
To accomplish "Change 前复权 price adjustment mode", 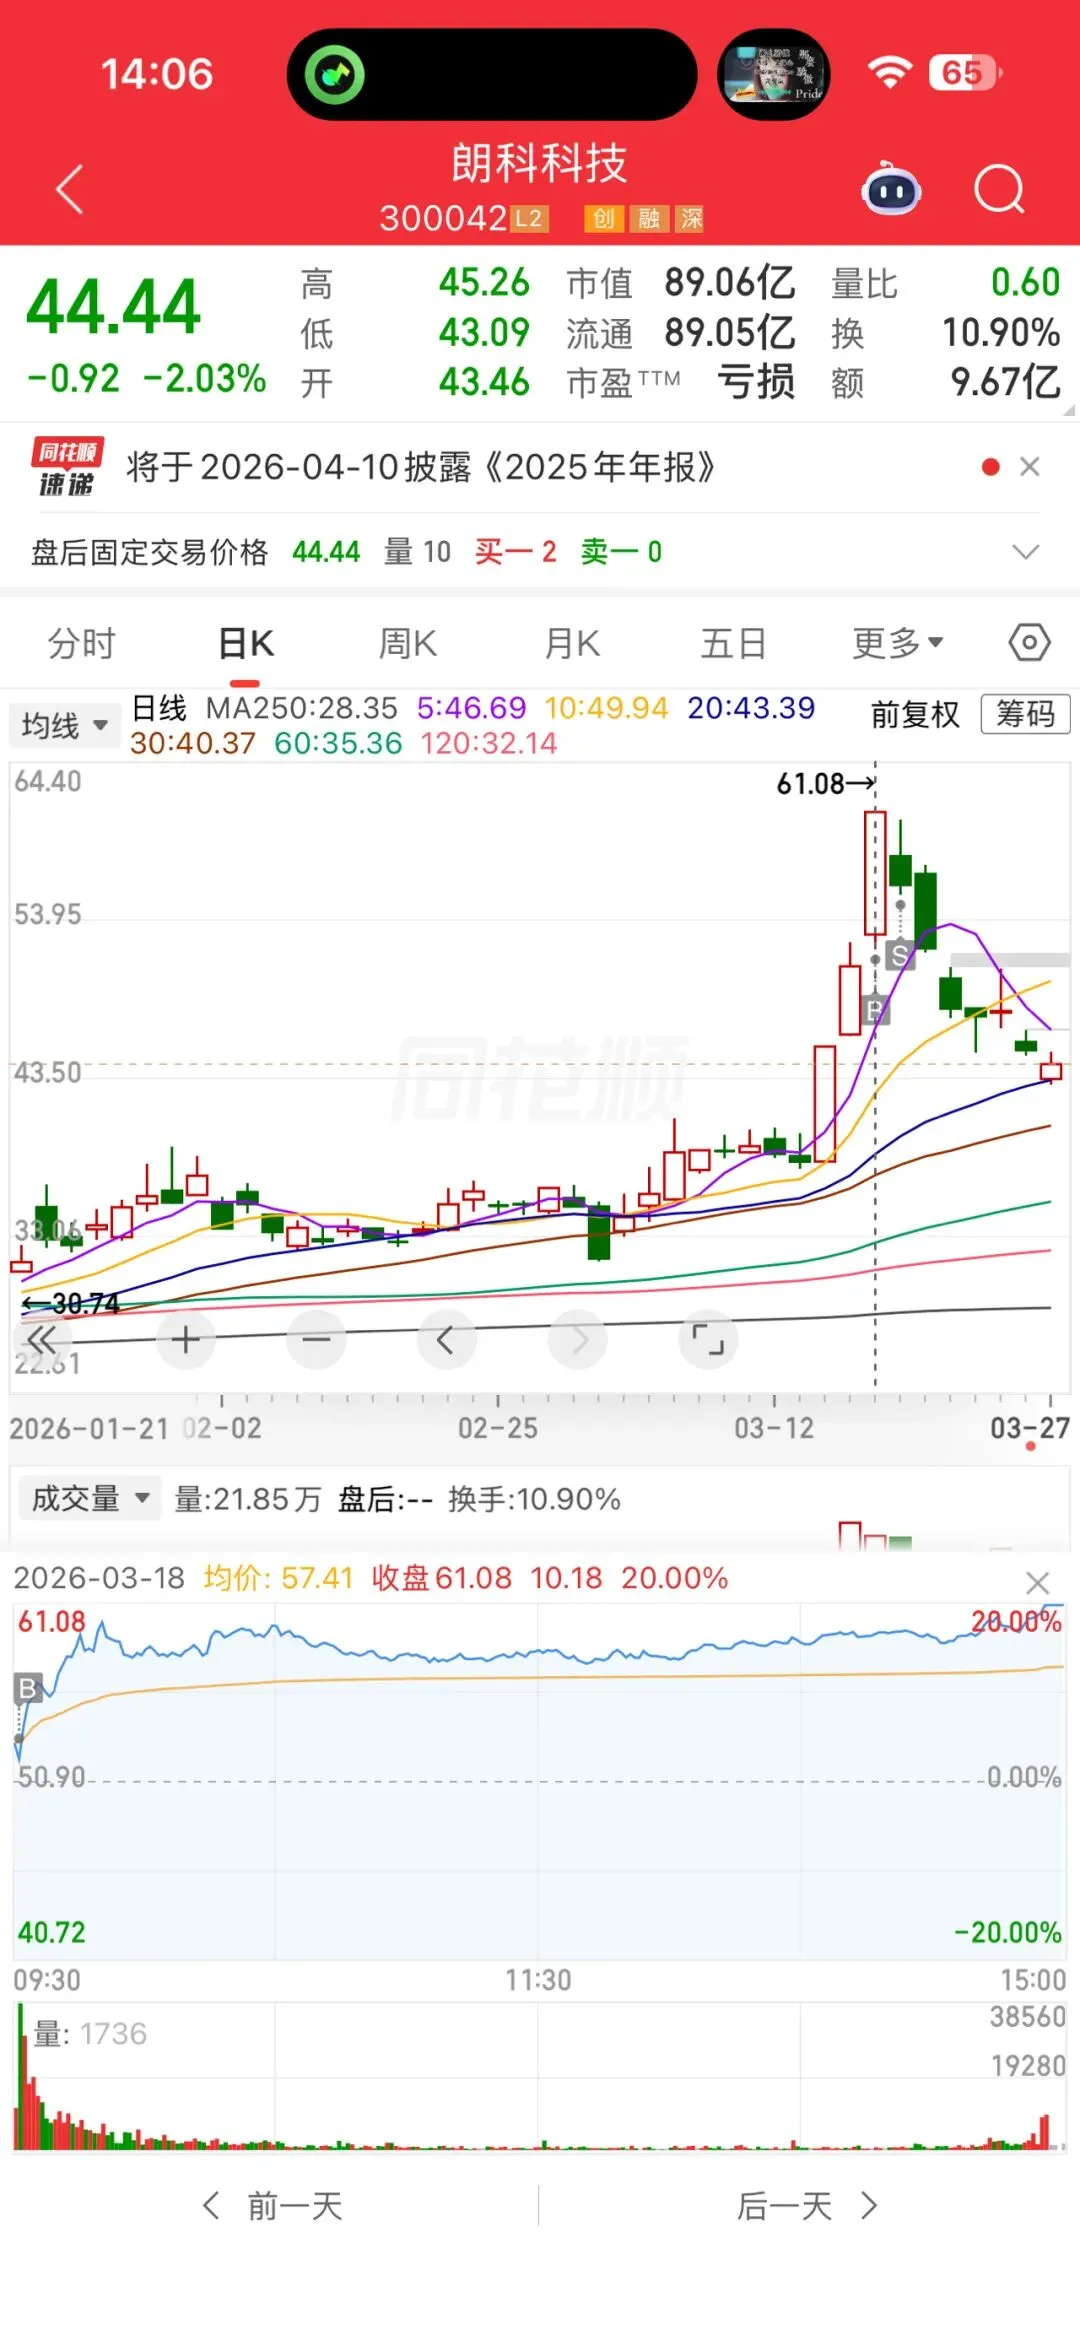I will click(915, 715).
